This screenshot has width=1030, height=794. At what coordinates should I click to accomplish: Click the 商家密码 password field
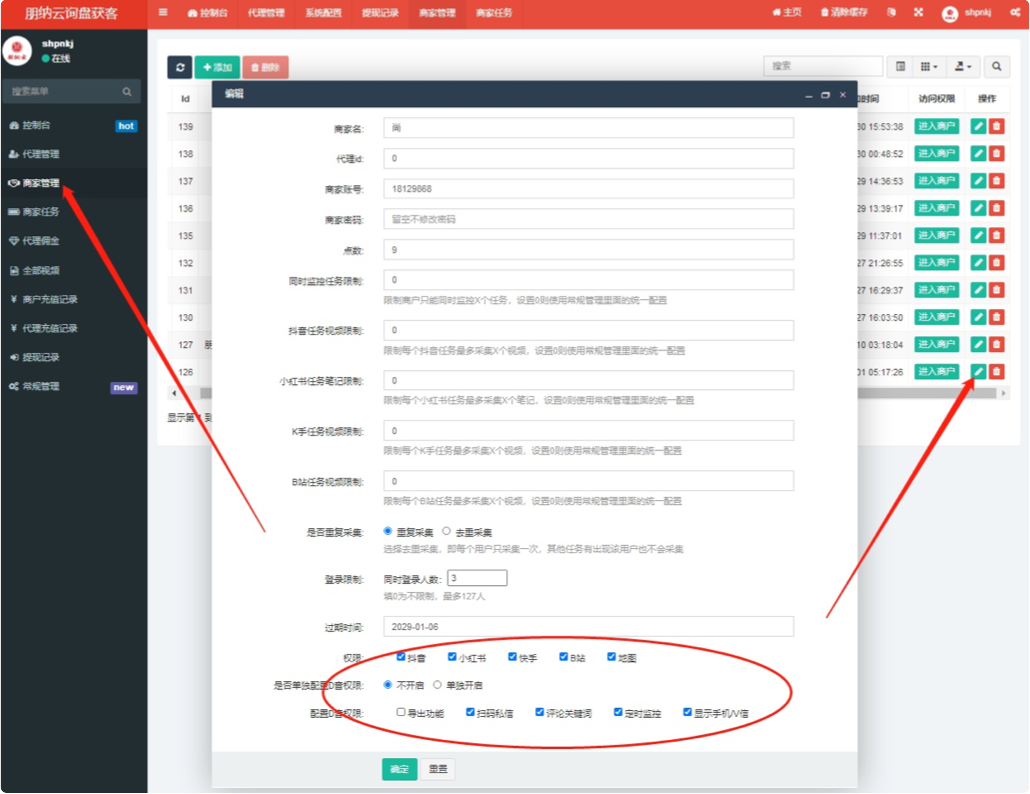[x=589, y=219]
